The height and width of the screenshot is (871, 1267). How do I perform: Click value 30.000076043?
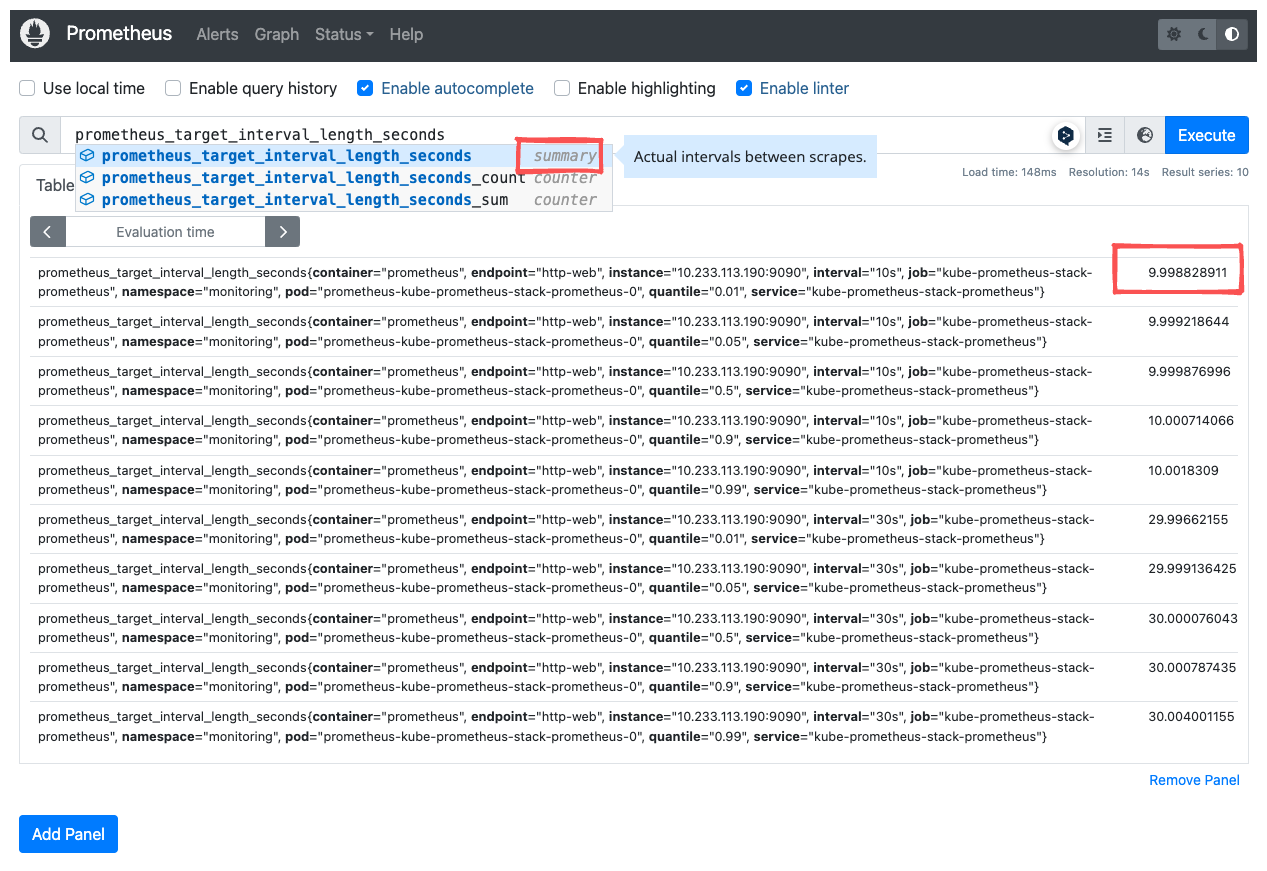click(x=1193, y=618)
